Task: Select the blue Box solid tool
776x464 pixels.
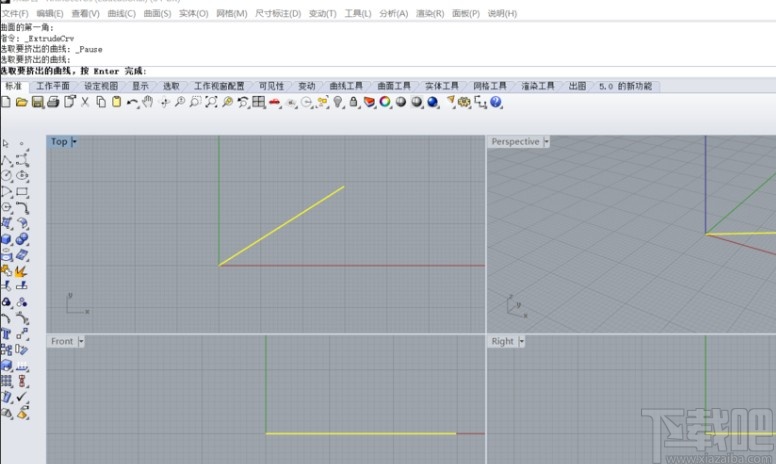Action: coord(6,239)
